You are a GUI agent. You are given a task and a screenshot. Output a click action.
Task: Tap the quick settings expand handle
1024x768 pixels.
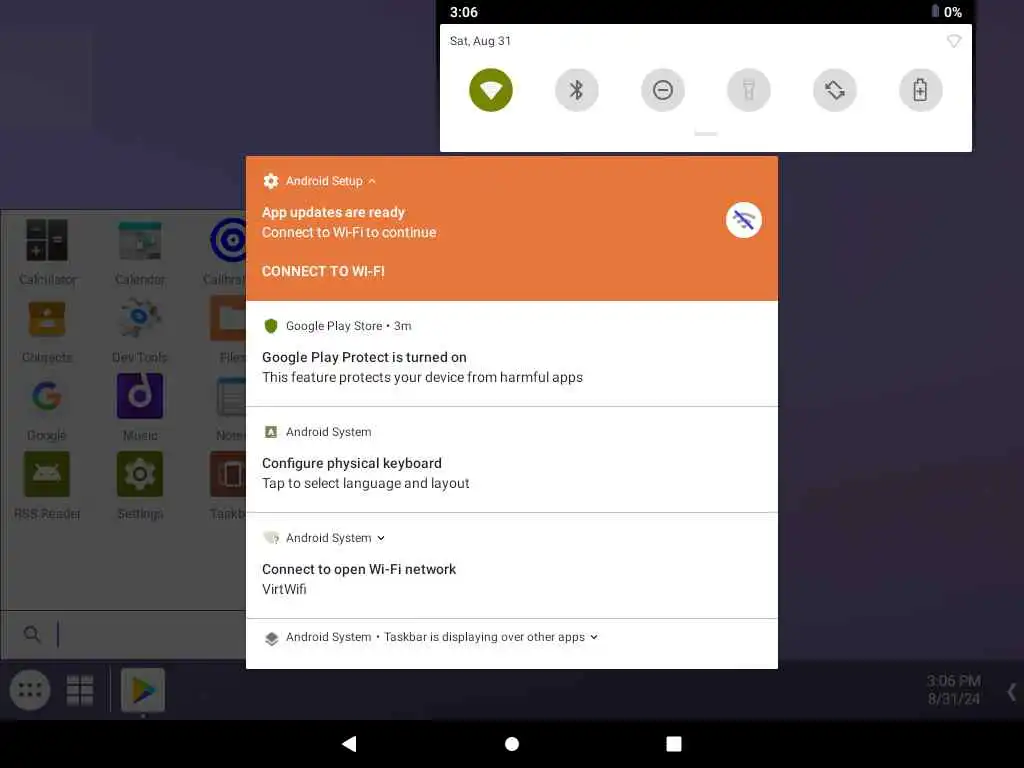[705, 134]
